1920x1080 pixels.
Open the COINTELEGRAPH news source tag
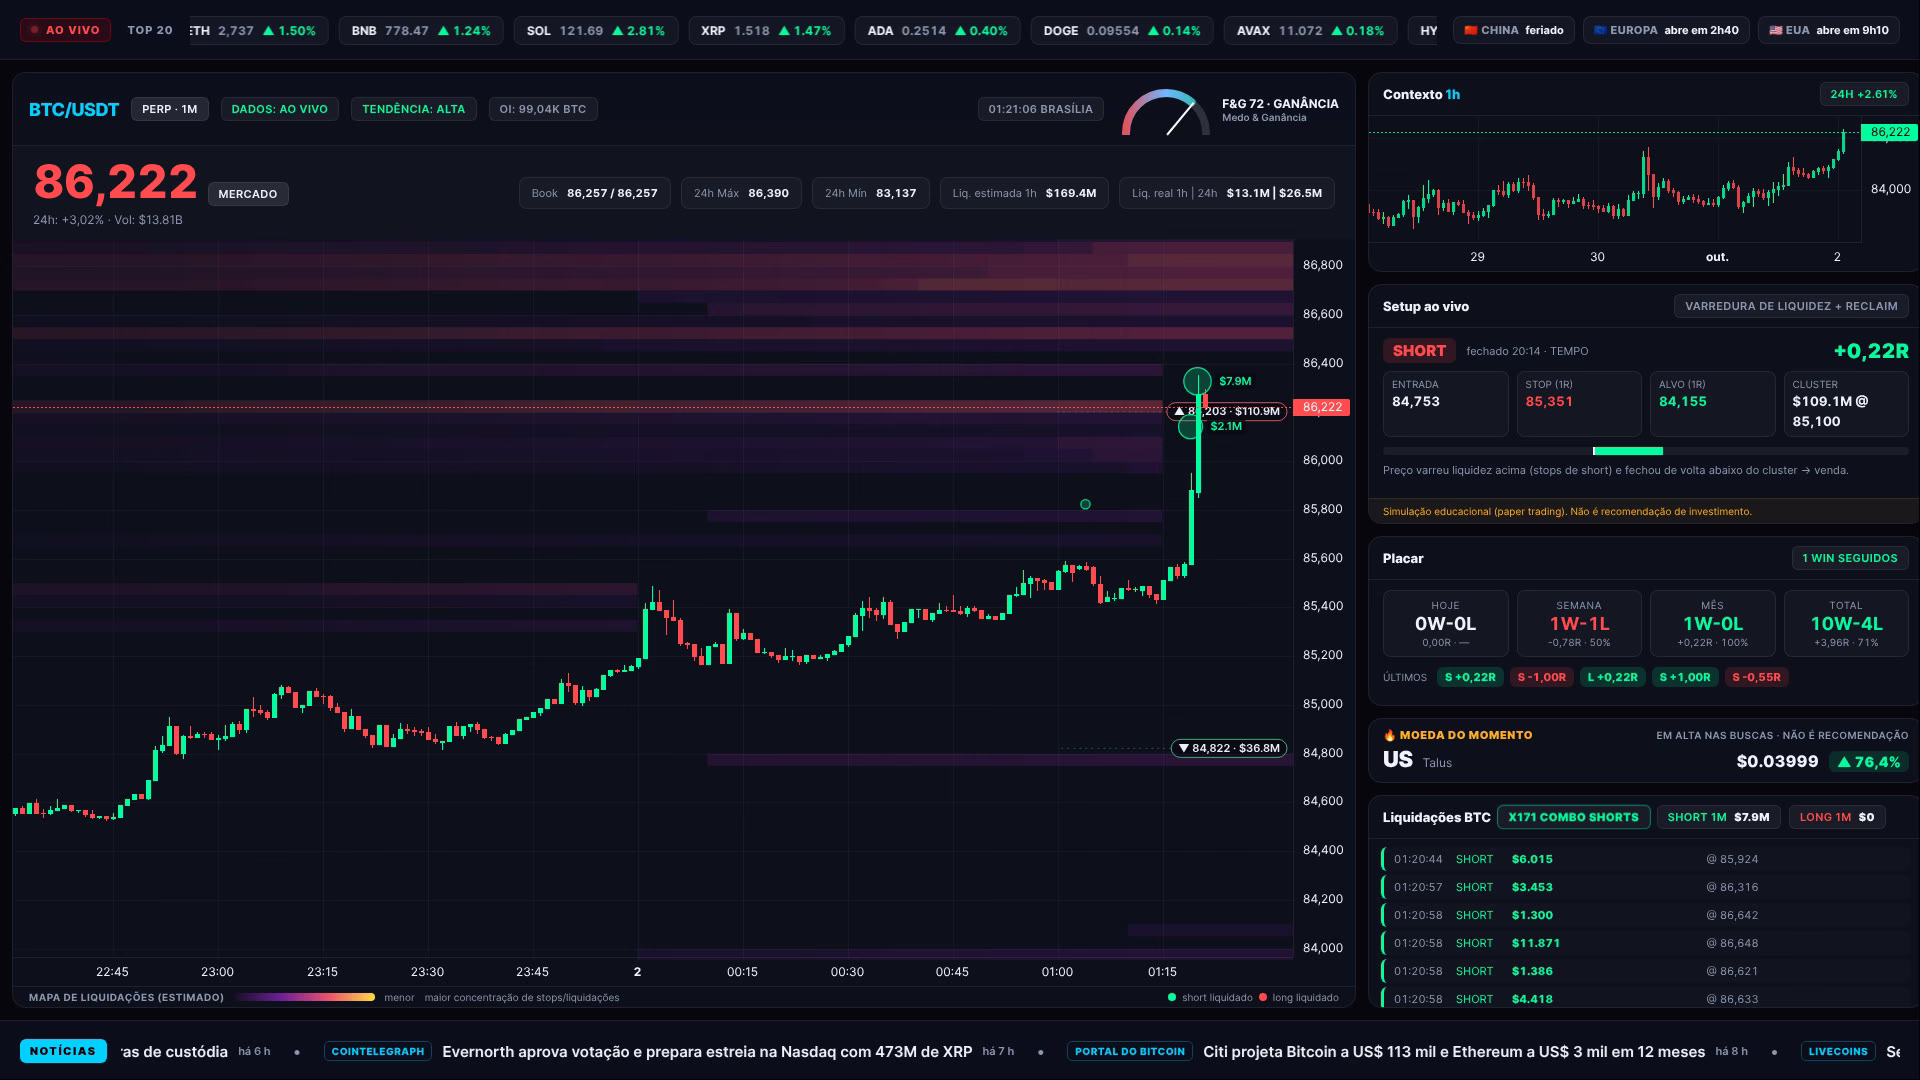point(378,1051)
